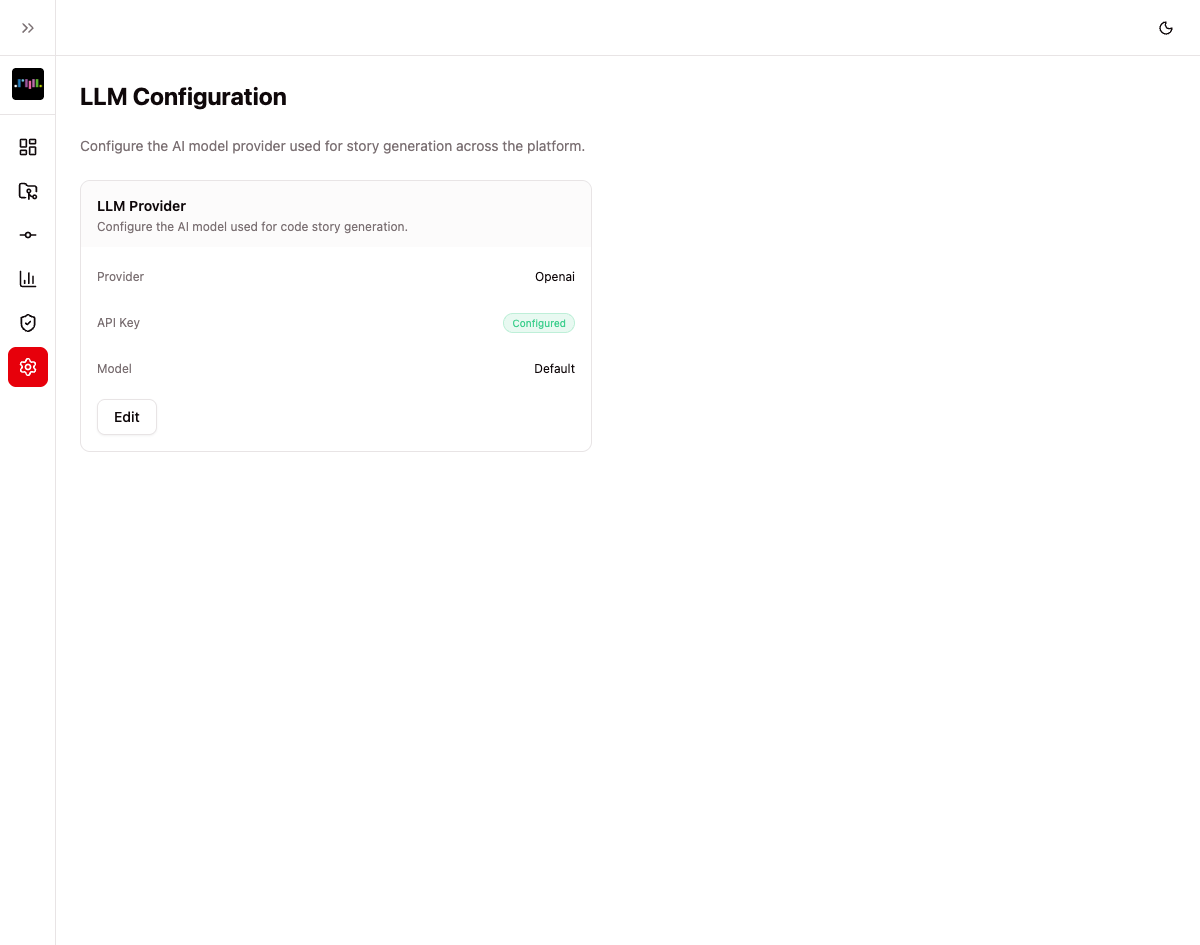1200x945 pixels.
Task: Go to repositories folder-git icon
Action: click(28, 191)
